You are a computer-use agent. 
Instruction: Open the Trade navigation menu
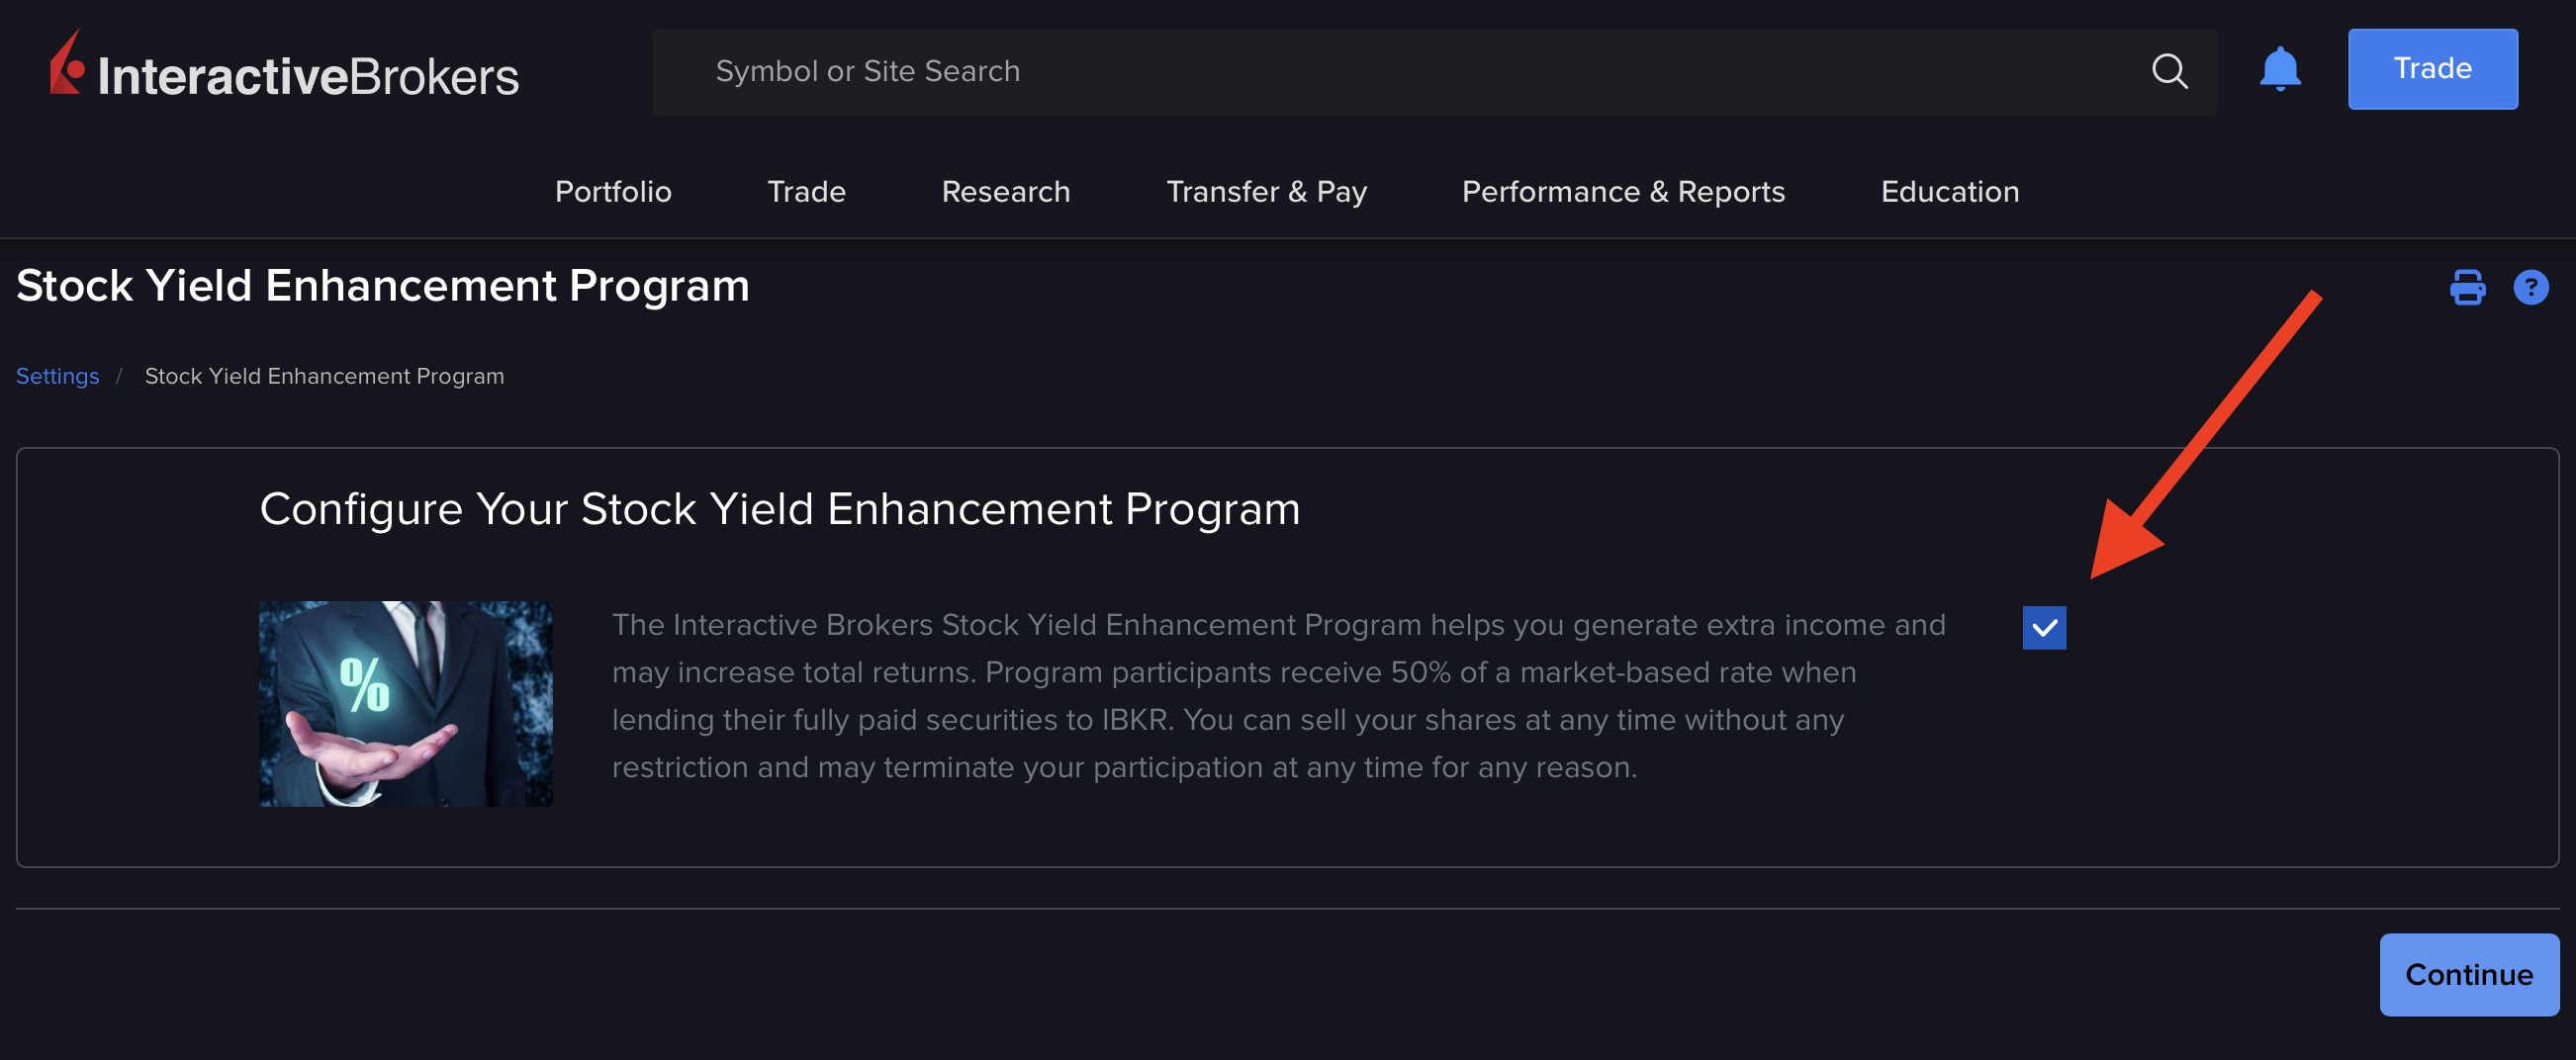[x=806, y=191]
